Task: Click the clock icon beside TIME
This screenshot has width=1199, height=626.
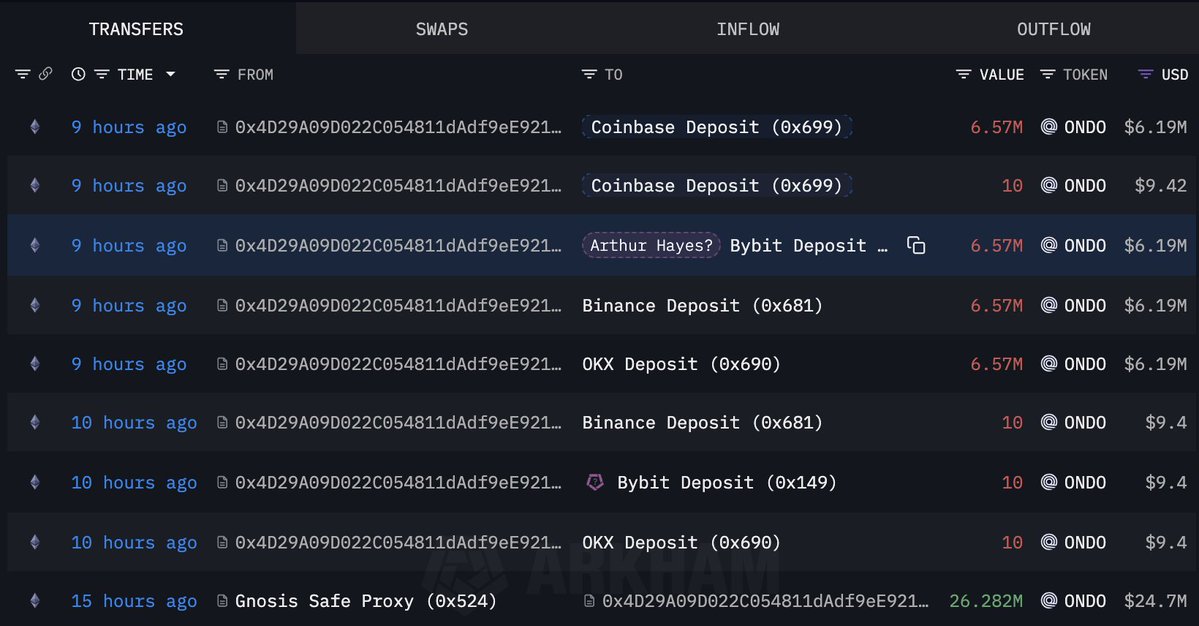Action: pos(78,74)
